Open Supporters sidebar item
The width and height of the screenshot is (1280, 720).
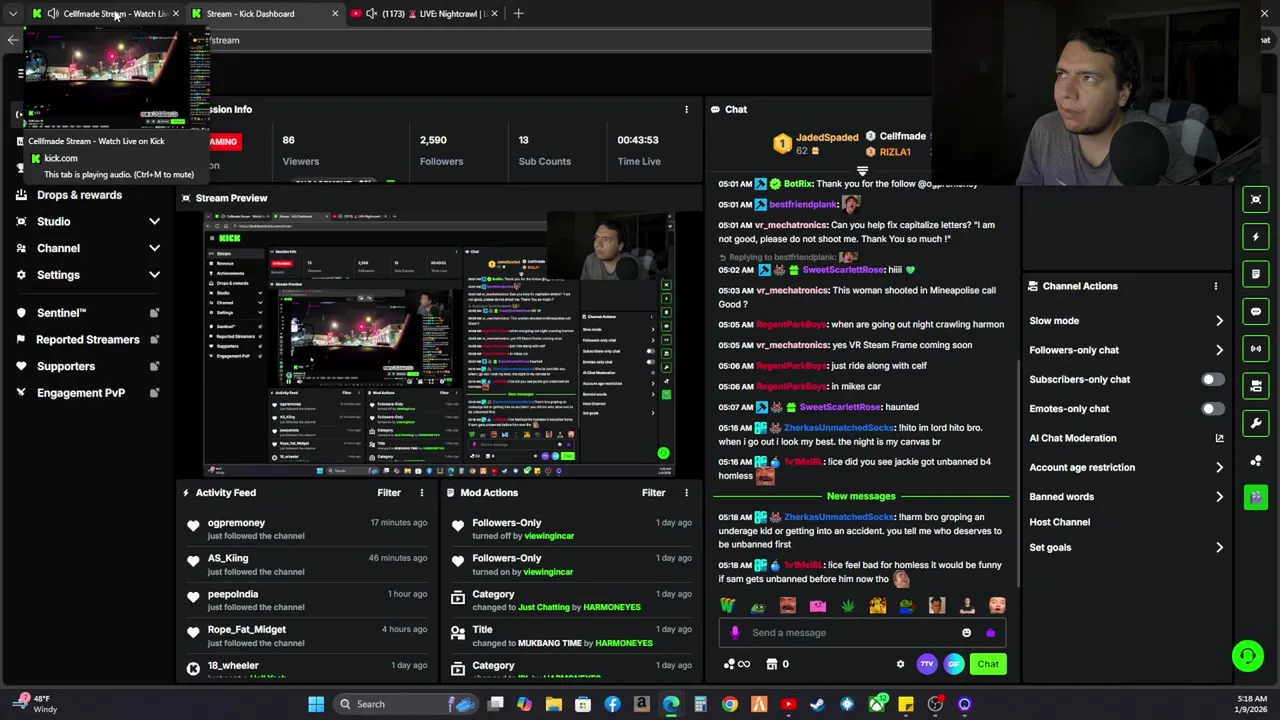(x=88, y=366)
